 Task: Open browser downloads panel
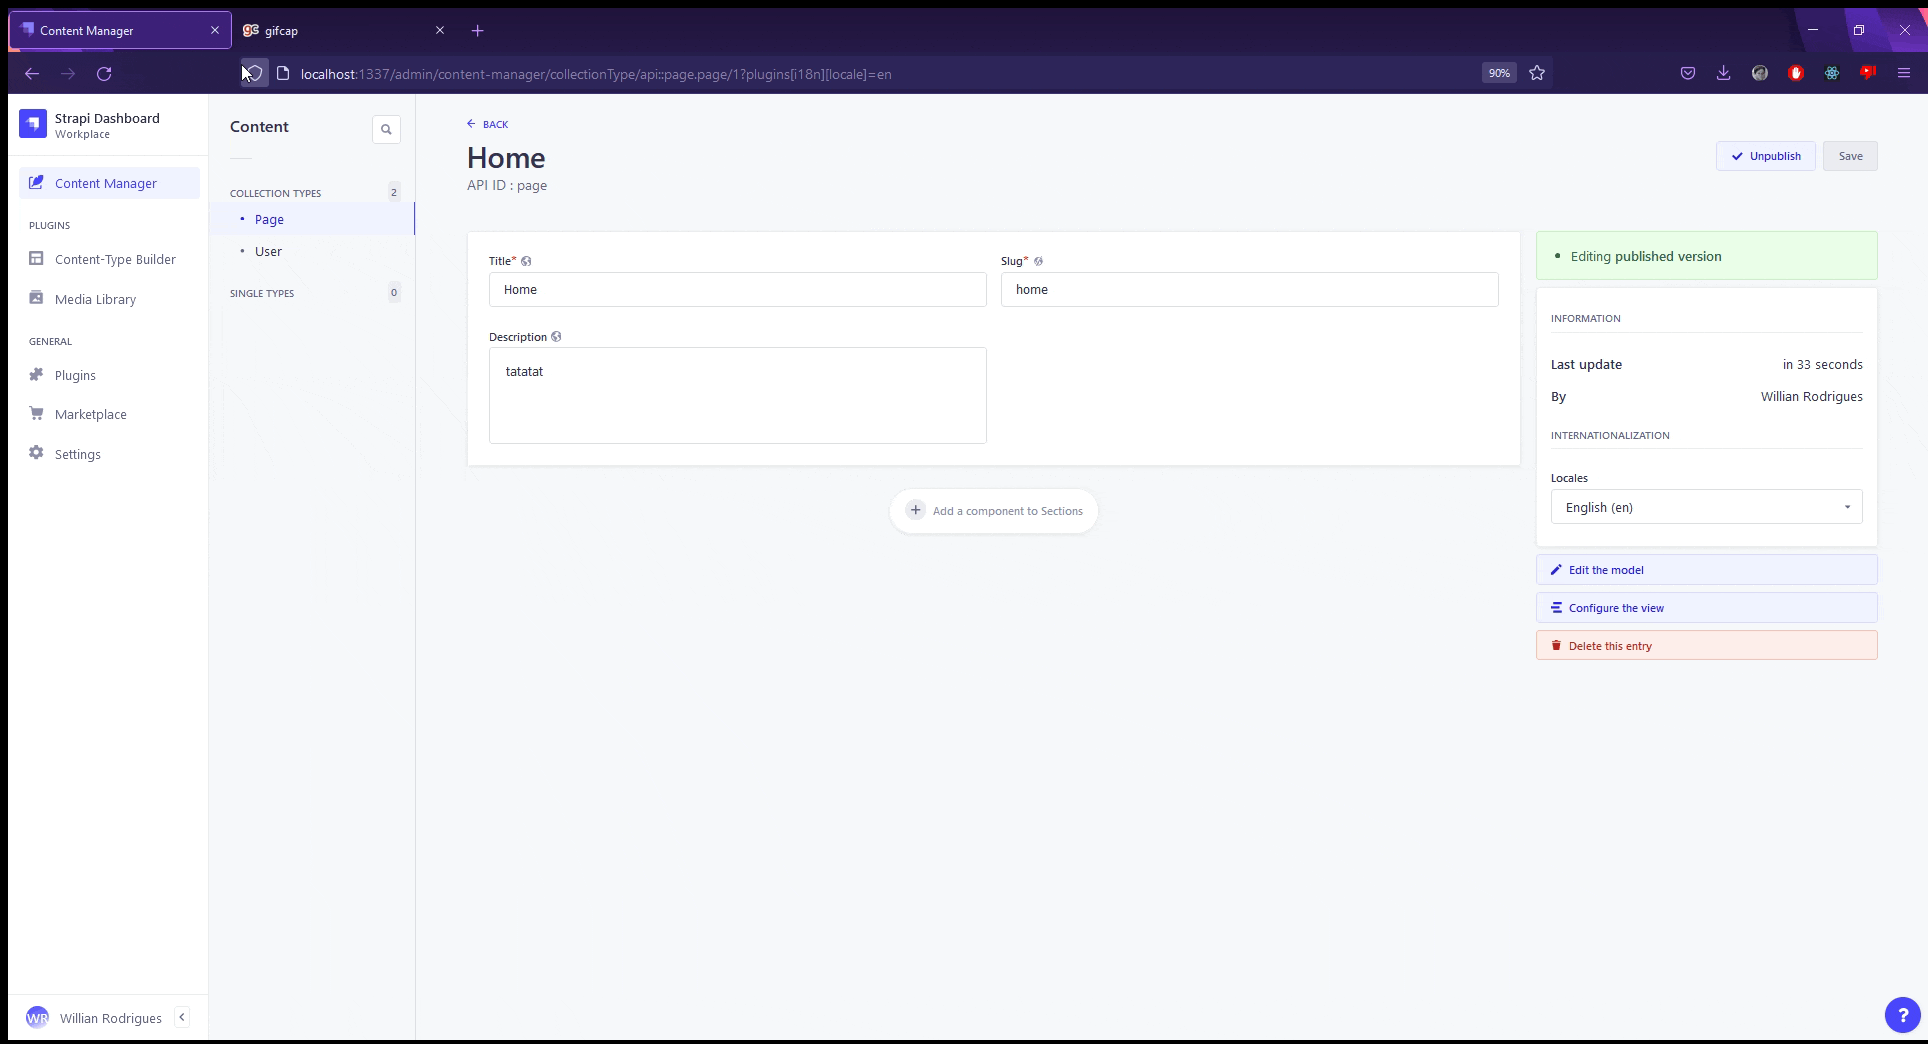coord(1724,73)
